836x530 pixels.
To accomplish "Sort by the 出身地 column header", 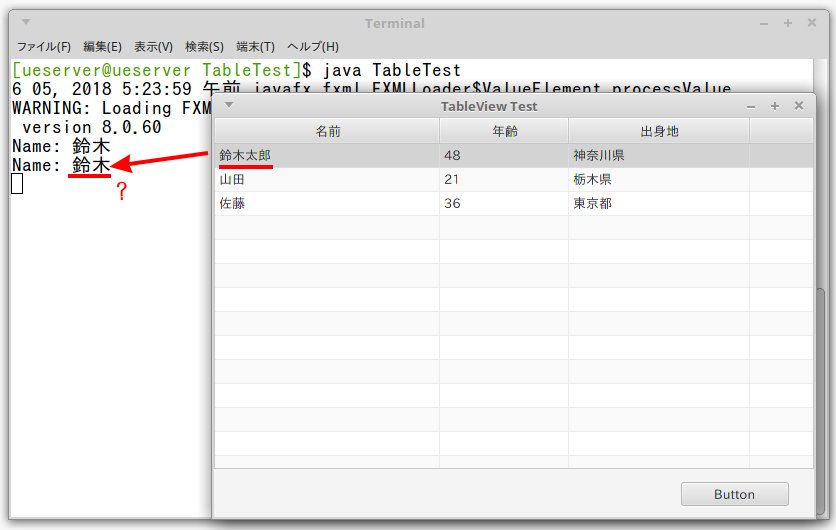I will tap(659, 131).
